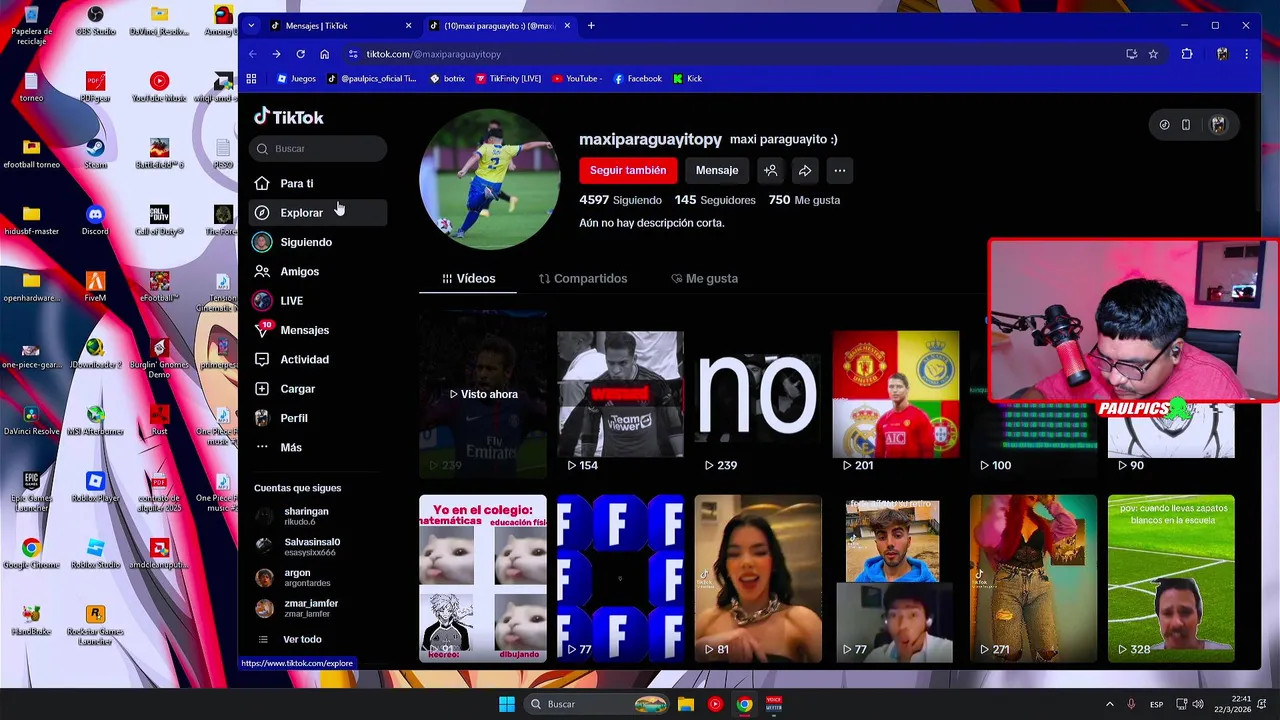Reload the page in Chrome
1280x720 pixels.
(x=300, y=54)
